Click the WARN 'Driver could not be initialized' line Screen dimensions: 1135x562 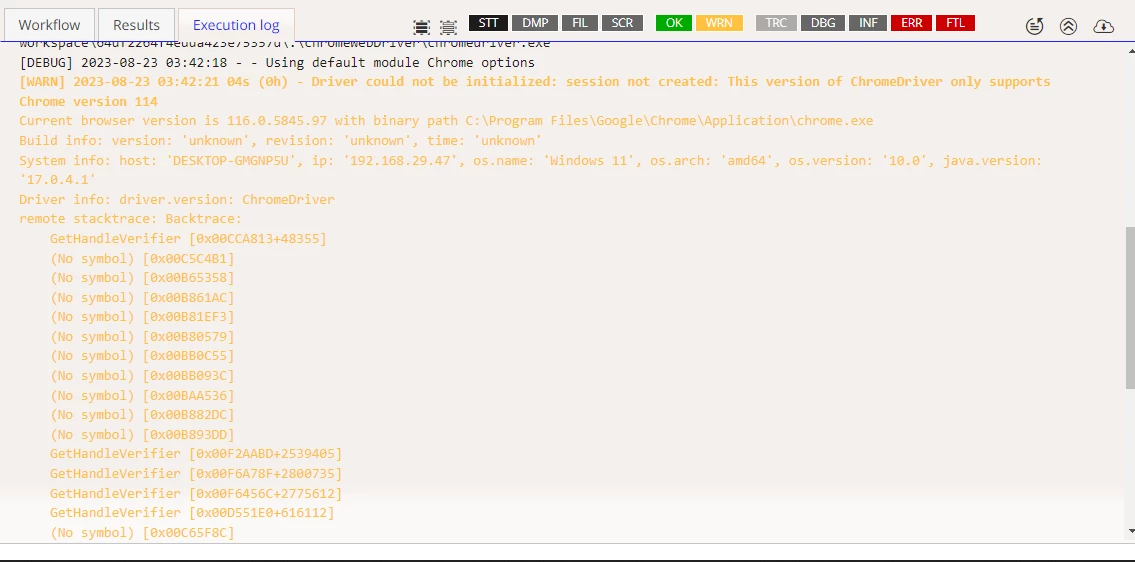535,82
